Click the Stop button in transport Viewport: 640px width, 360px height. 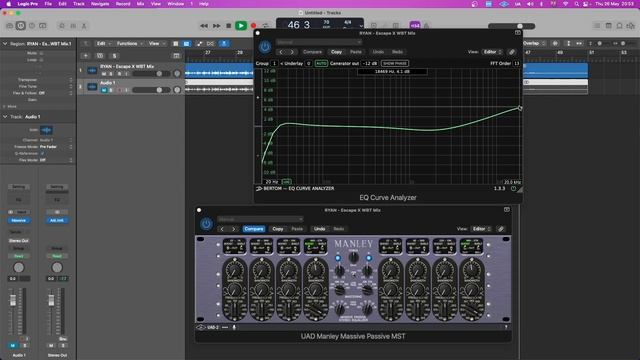tap(229, 26)
